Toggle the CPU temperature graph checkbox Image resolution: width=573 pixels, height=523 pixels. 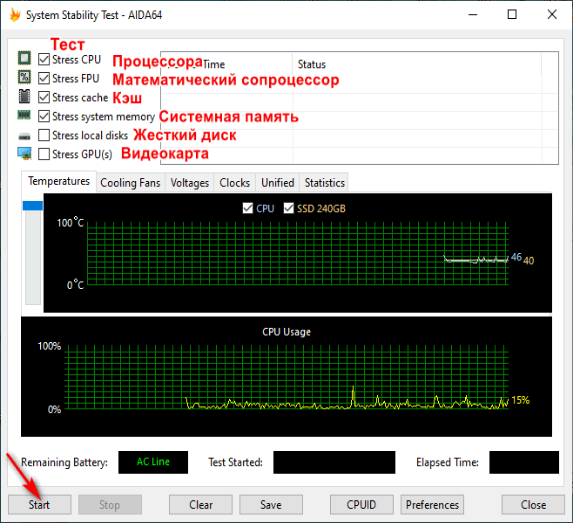[248, 208]
